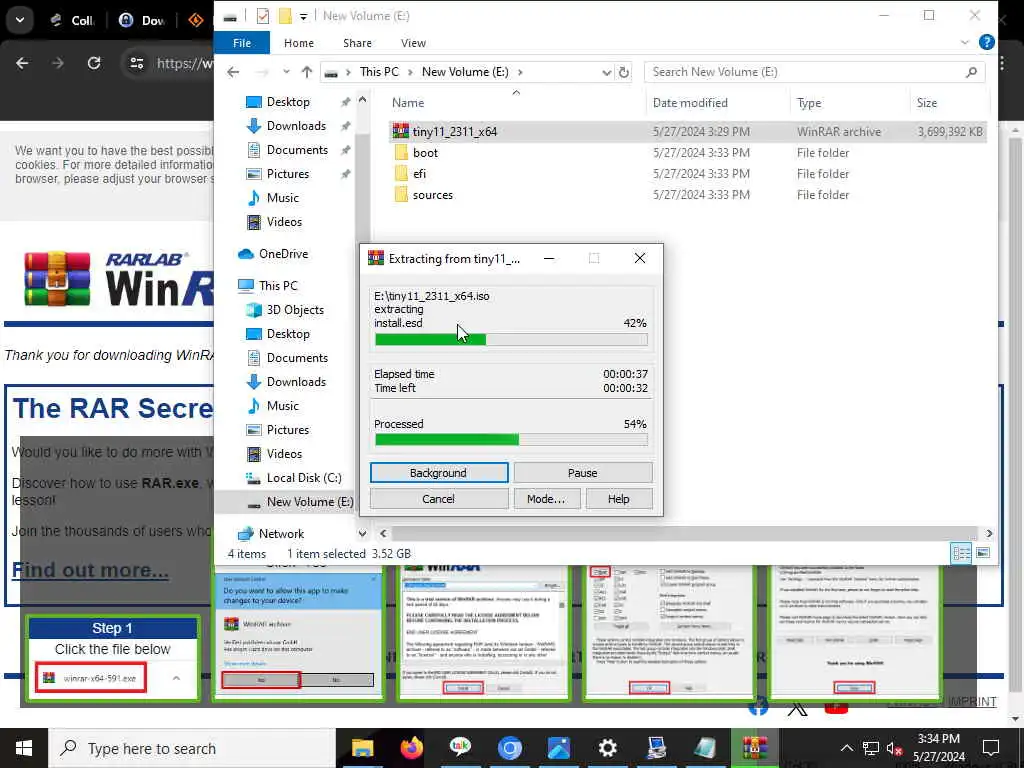Open Videos in Quick access

pos(284,222)
